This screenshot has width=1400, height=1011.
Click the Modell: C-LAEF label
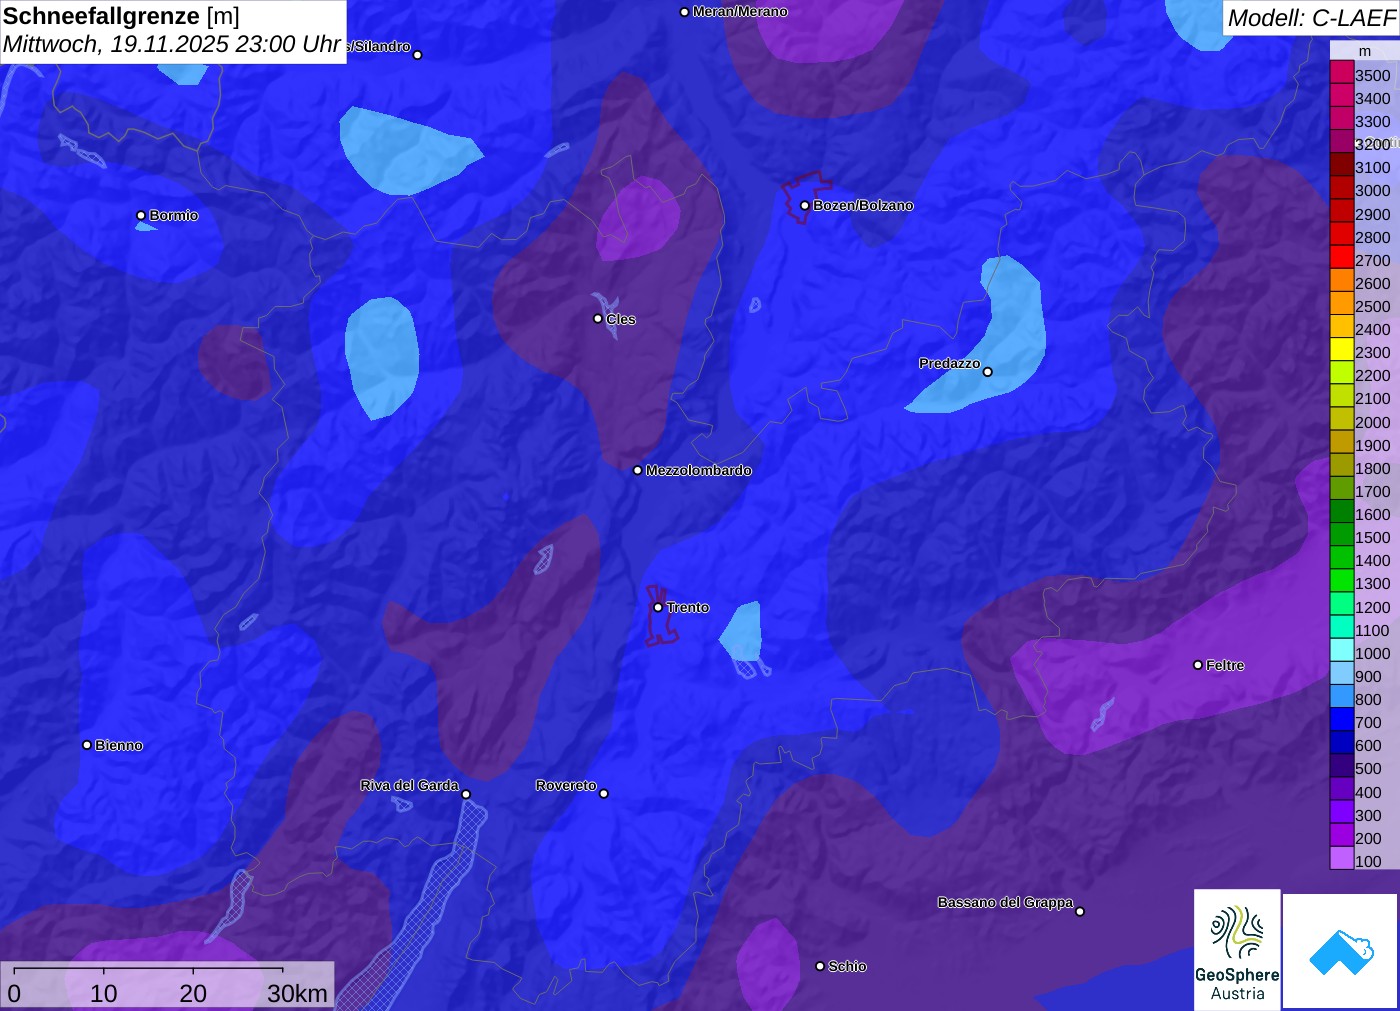click(x=1311, y=18)
